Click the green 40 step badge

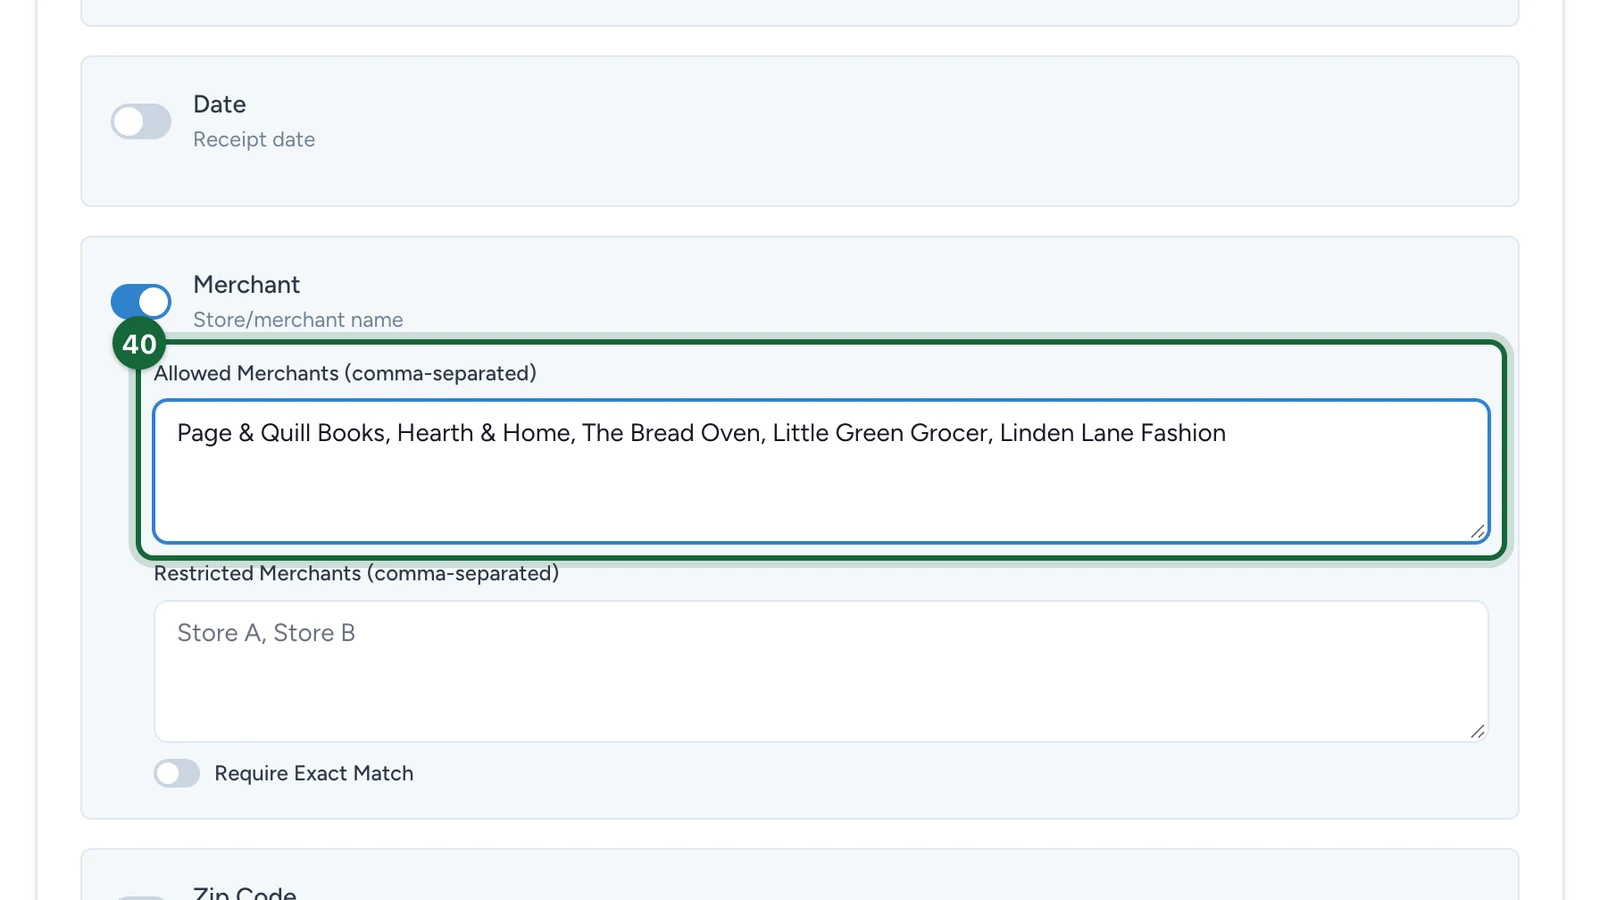(139, 344)
